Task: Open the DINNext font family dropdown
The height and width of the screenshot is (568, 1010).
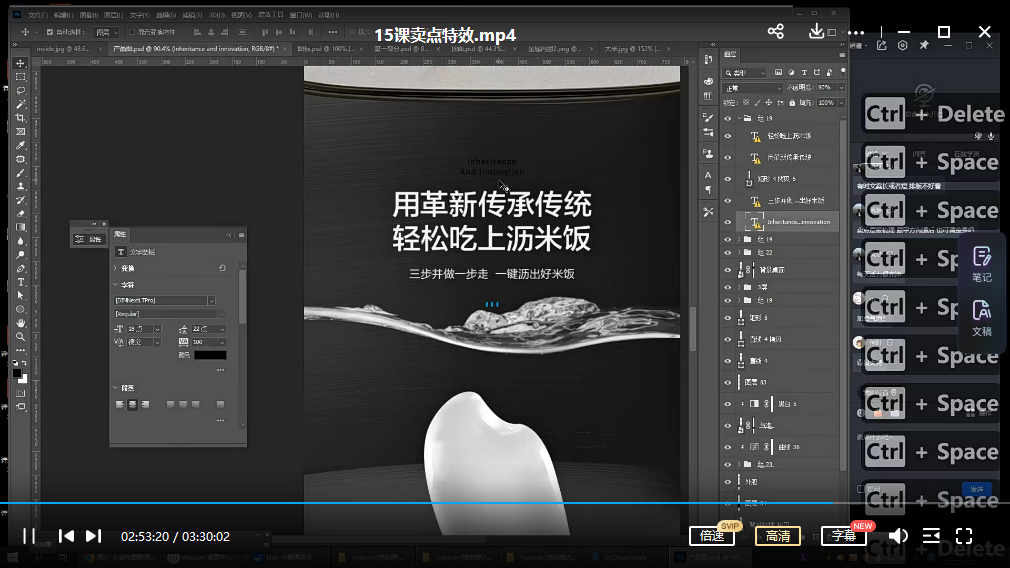Action: (x=165, y=301)
